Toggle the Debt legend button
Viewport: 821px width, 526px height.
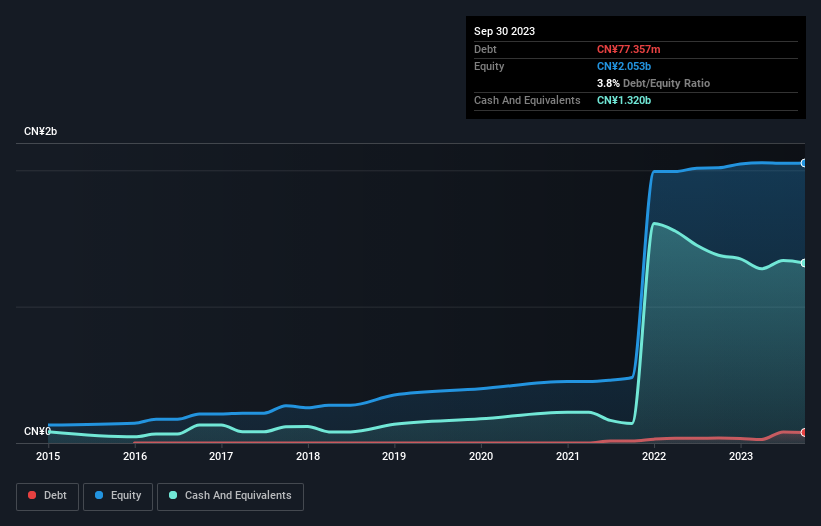[x=47, y=496]
